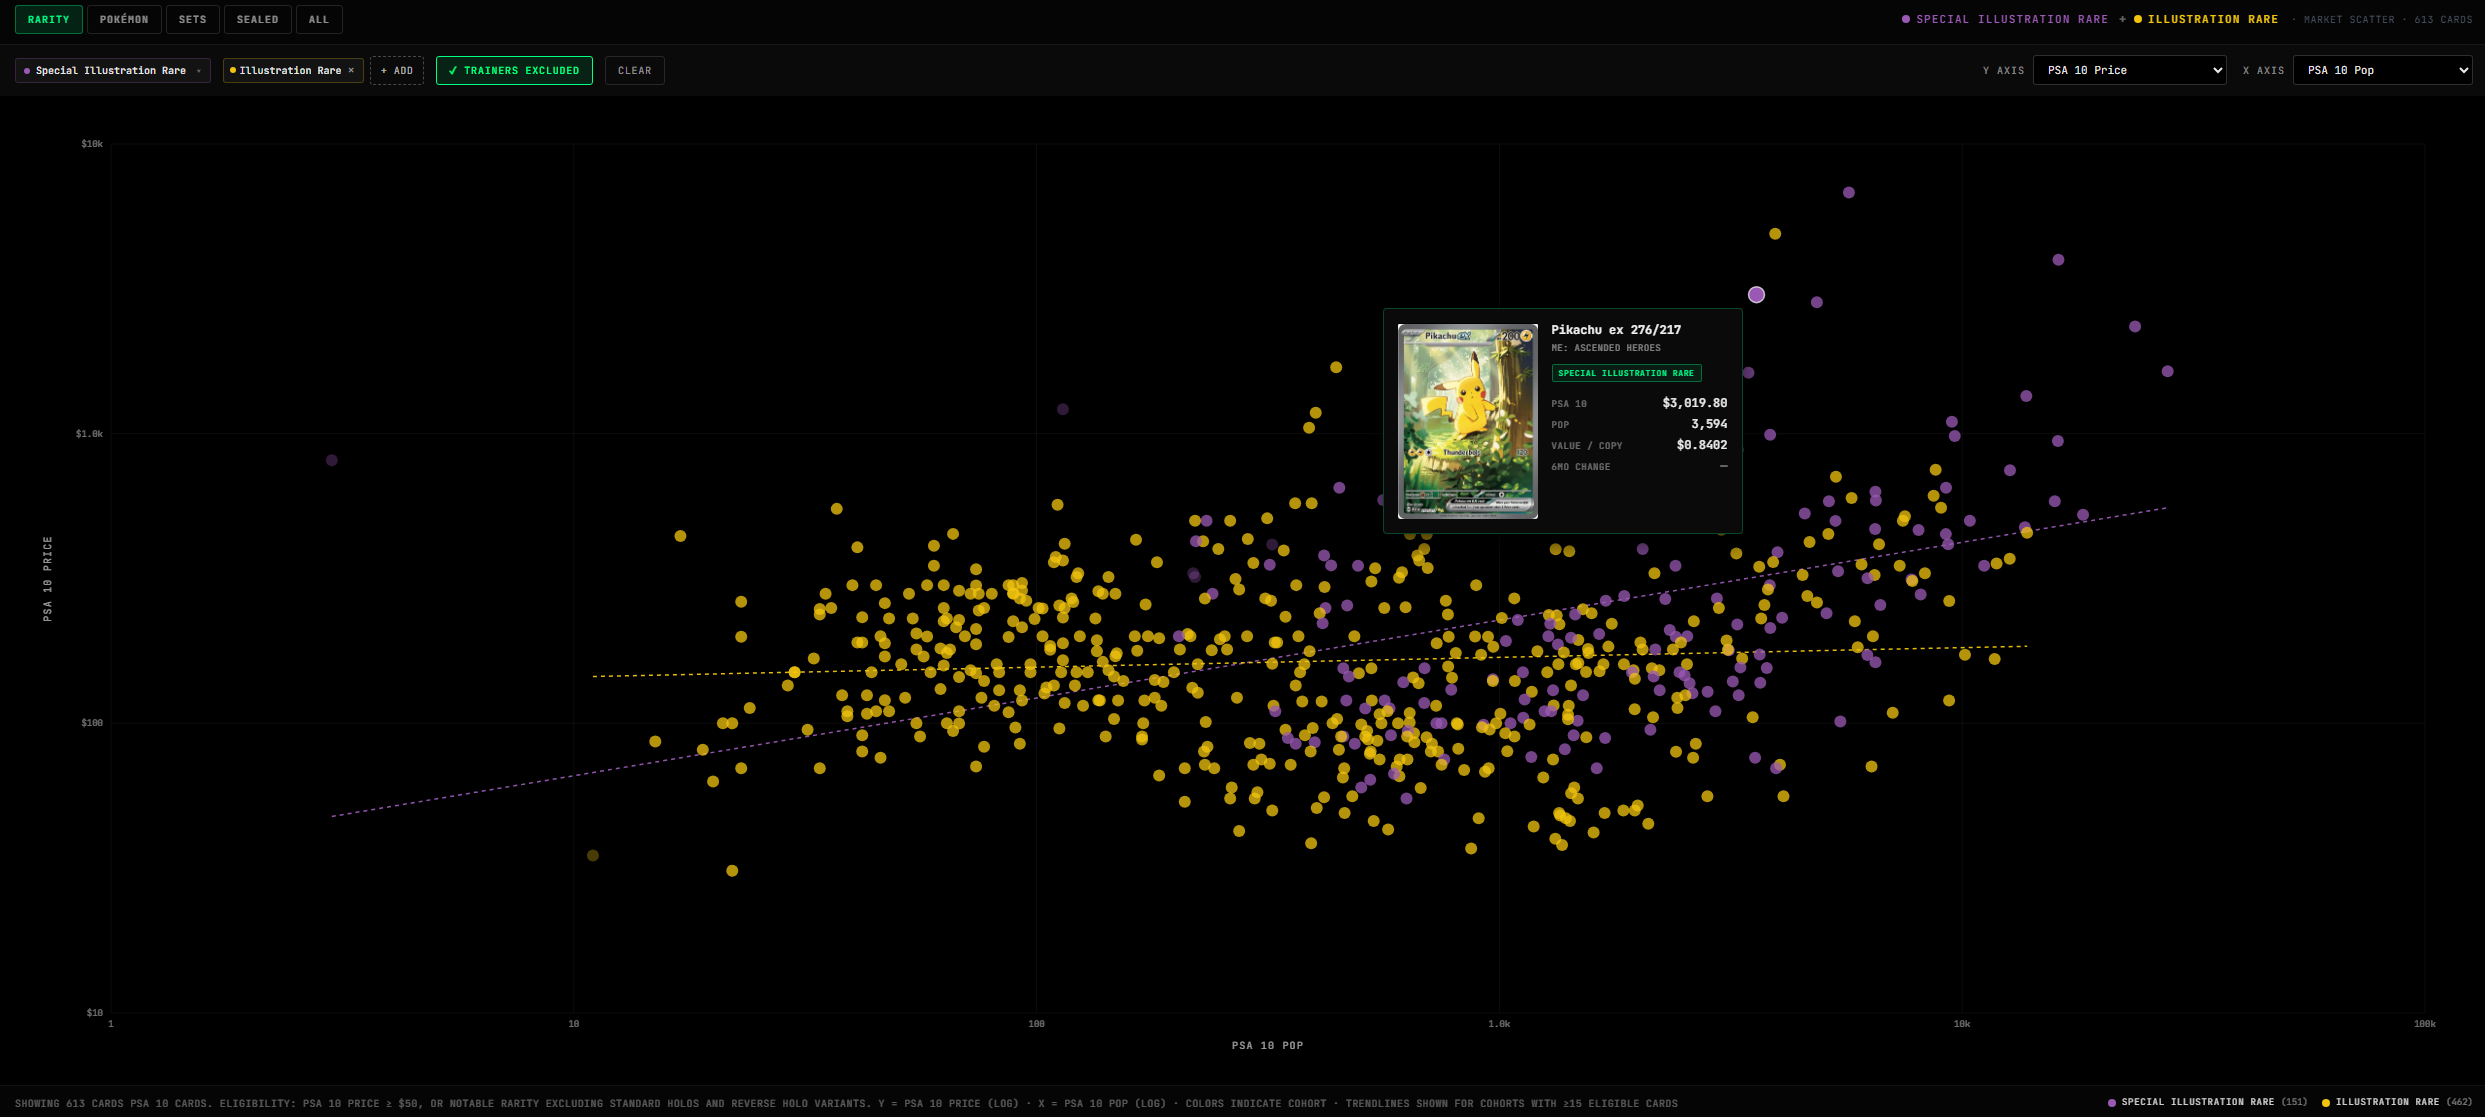The height and width of the screenshot is (1117, 2485).
Task: Click the purple swatch in the bottom legend
Action: coord(2112,1103)
